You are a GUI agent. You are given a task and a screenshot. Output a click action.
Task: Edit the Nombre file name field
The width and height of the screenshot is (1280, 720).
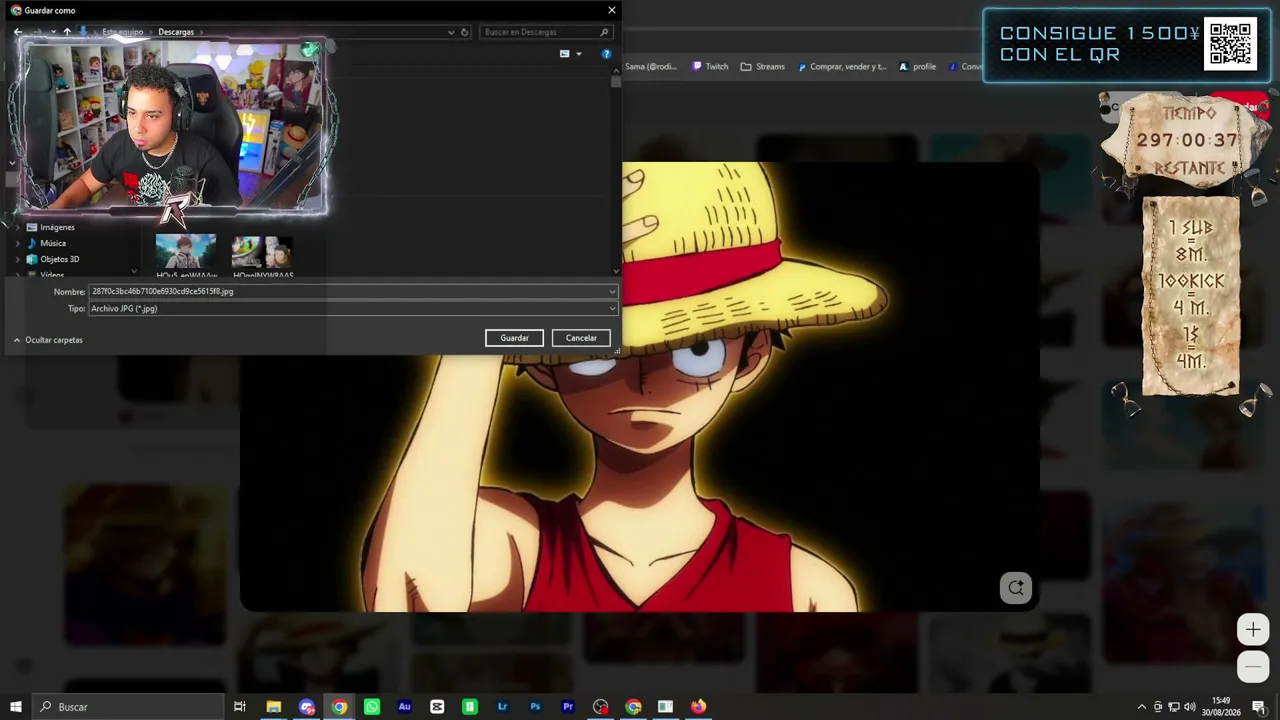pyautogui.click(x=348, y=291)
